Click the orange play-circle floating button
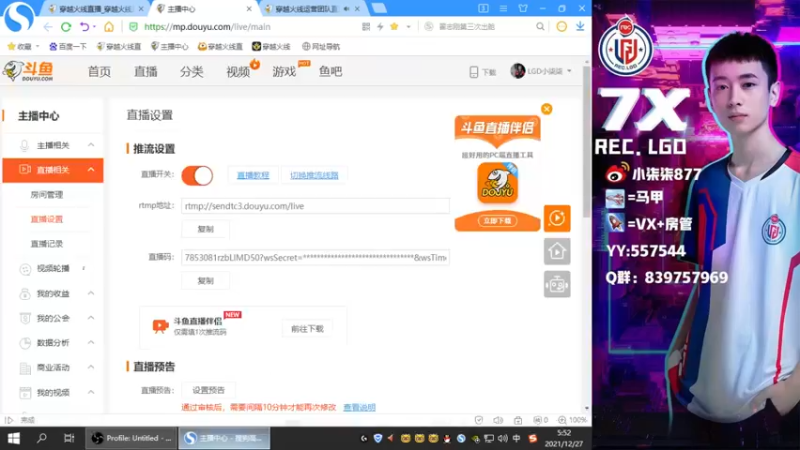The width and height of the screenshot is (800, 450). coord(557,218)
